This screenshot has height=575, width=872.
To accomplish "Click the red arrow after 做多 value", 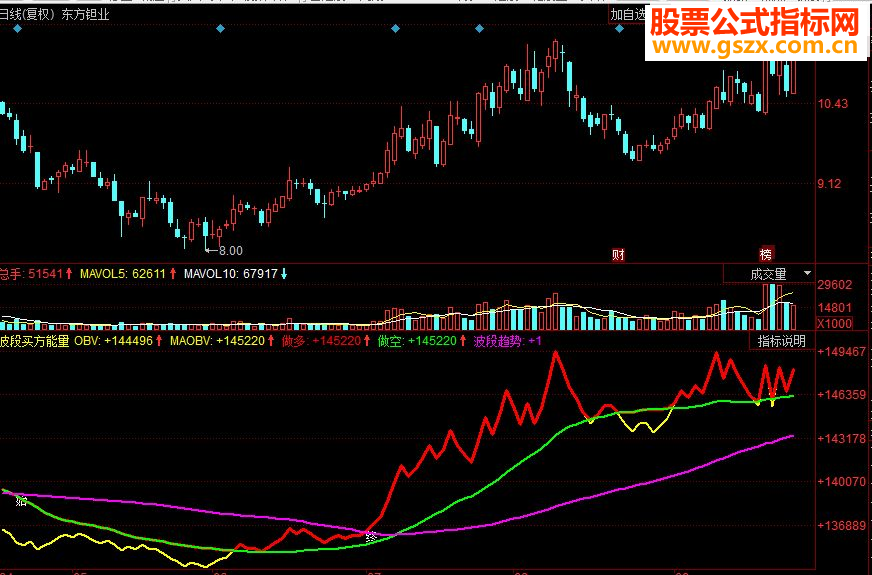I will [367, 340].
